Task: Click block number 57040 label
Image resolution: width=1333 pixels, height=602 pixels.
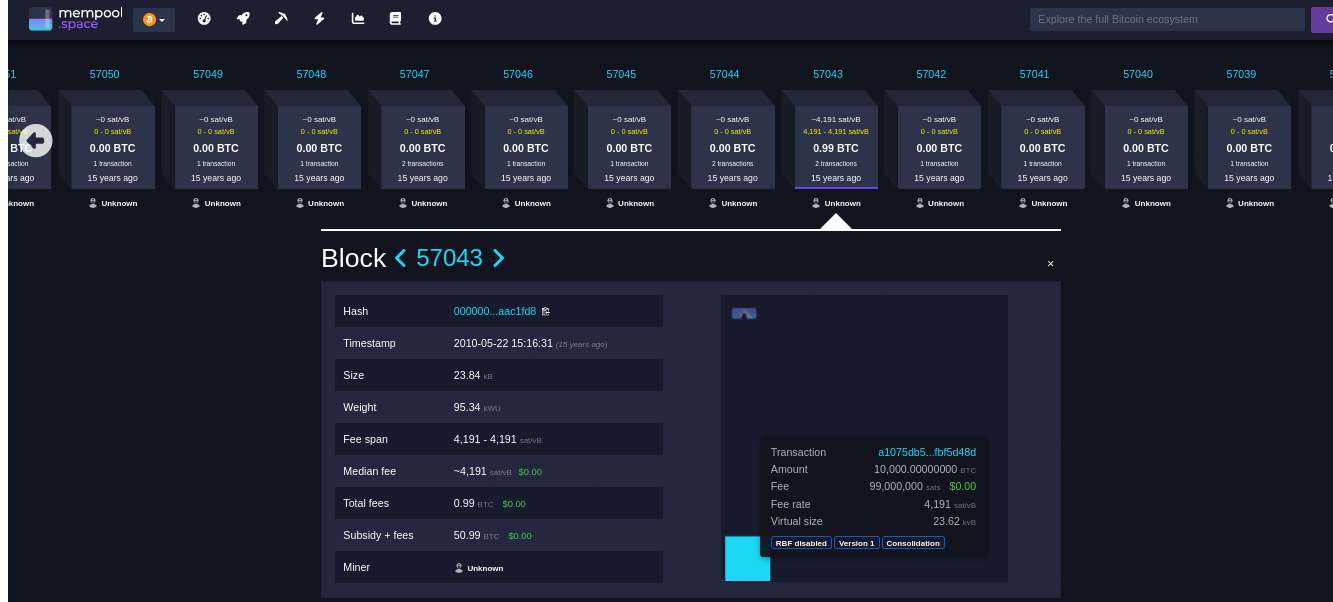Action: (1137, 74)
